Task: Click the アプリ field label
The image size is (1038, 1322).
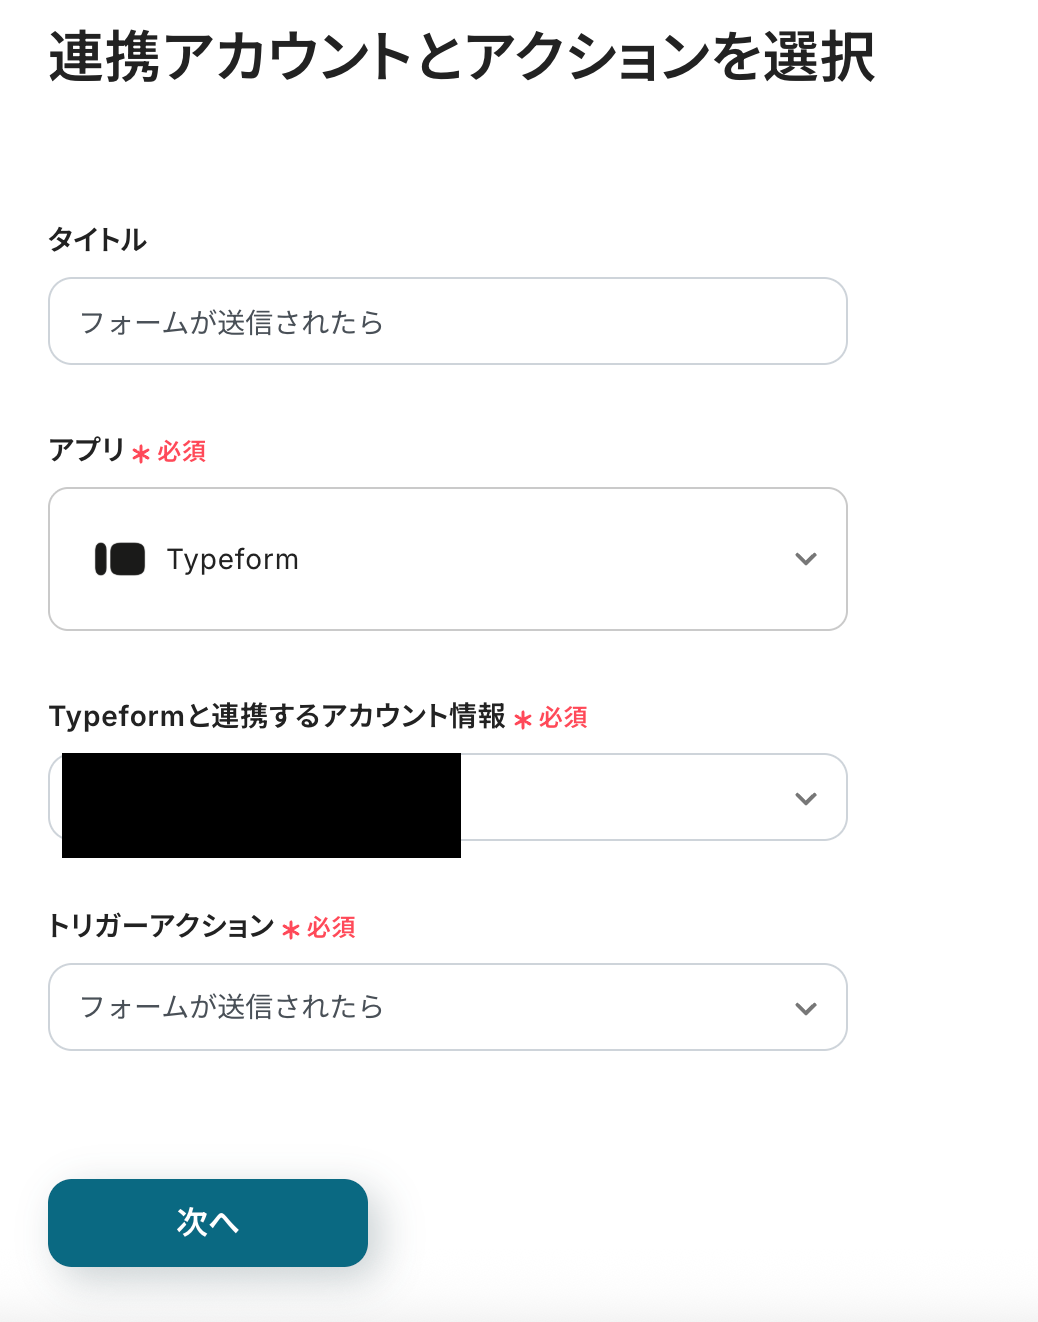Action: click(x=87, y=450)
